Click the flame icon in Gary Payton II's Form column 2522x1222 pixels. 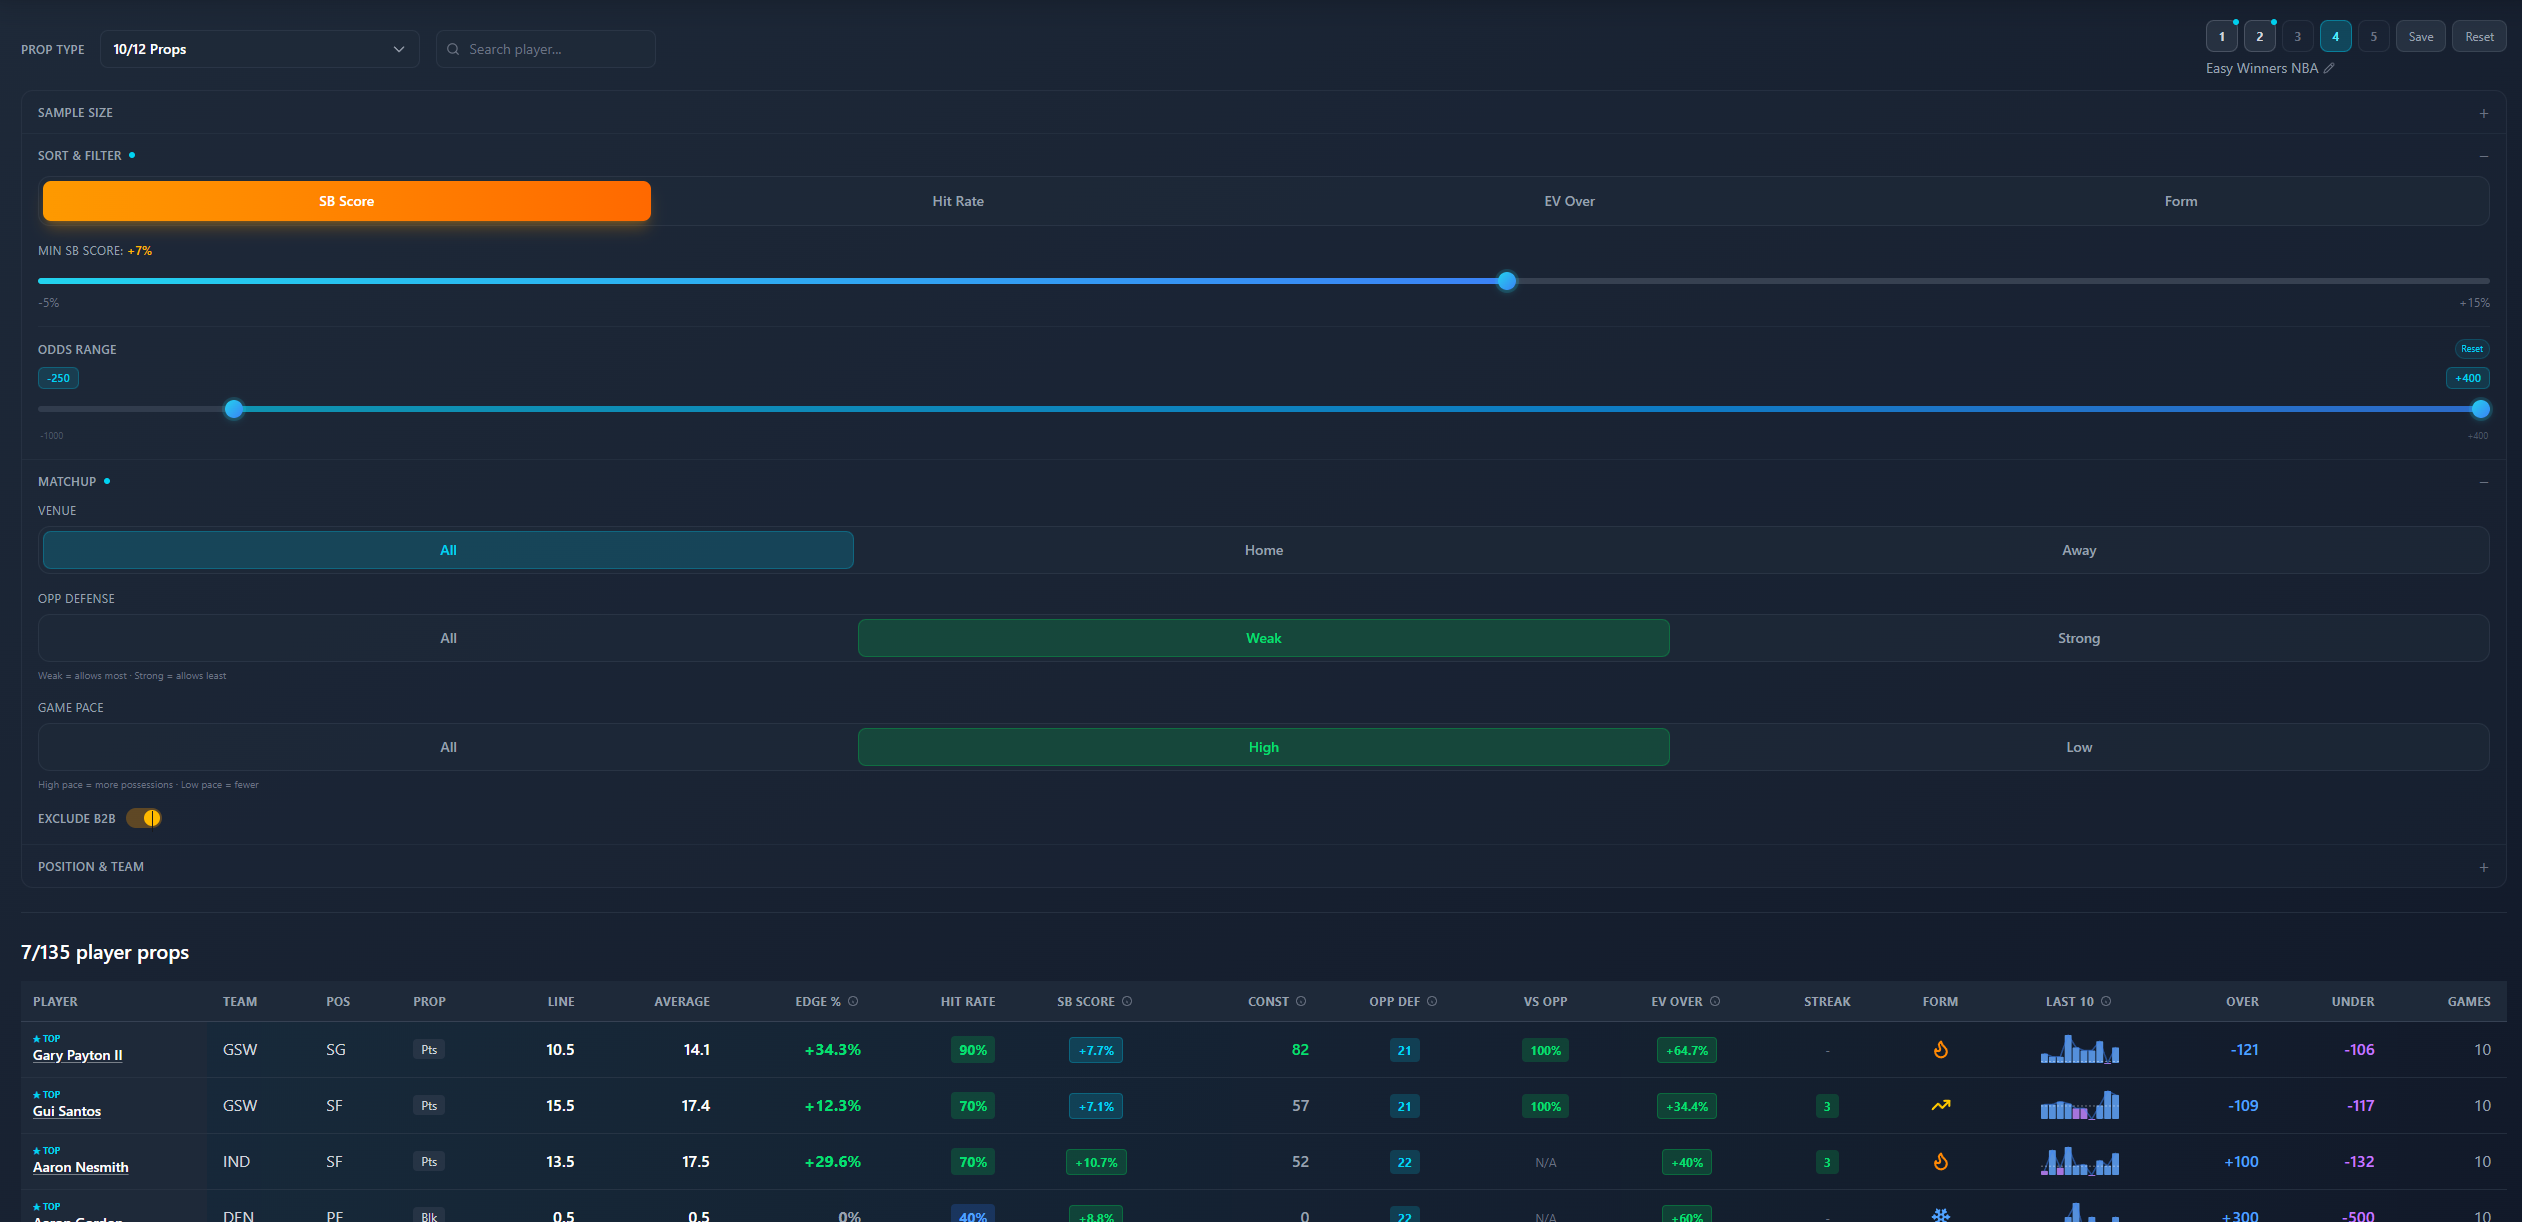1941,1050
